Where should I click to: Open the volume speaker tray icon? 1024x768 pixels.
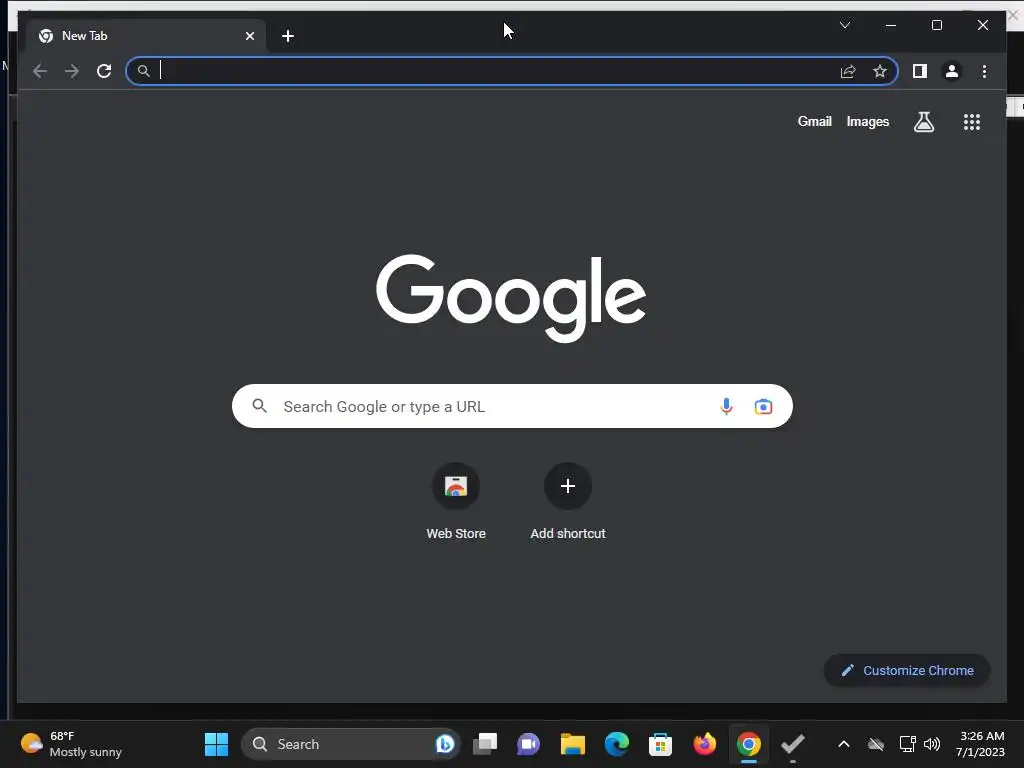tap(932, 744)
